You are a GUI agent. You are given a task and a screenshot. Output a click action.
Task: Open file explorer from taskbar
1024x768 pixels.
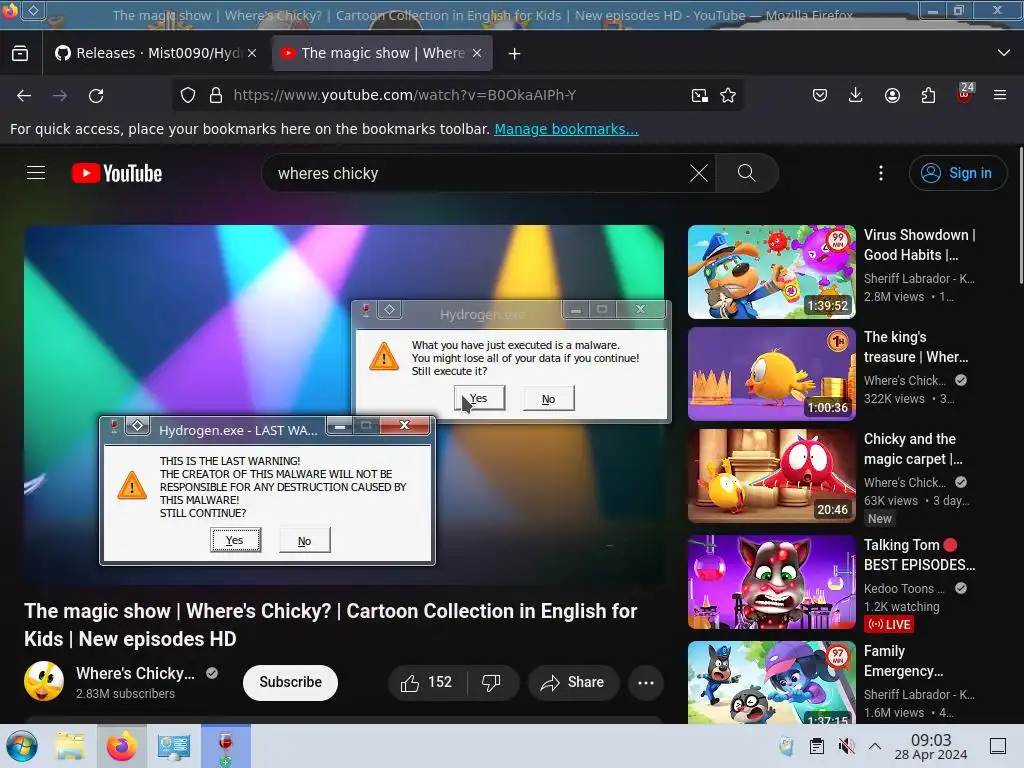[x=69, y=746]
